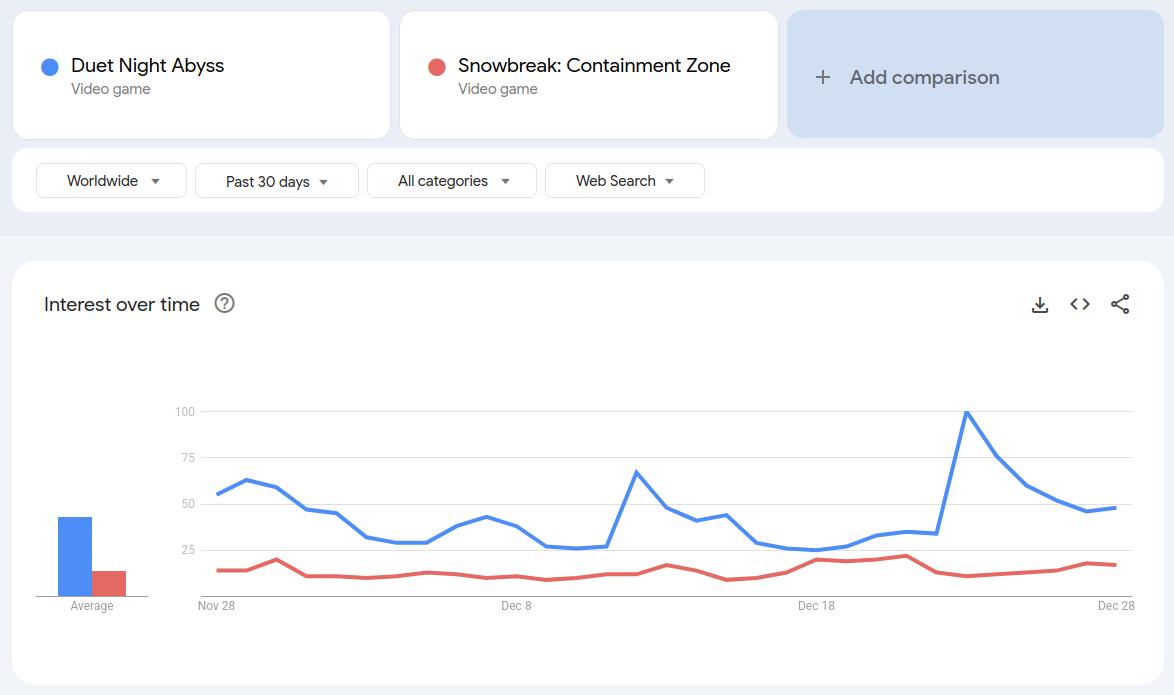1174x695 pixels.
Task: Click the red Average bar
Action: coord(109,583)
